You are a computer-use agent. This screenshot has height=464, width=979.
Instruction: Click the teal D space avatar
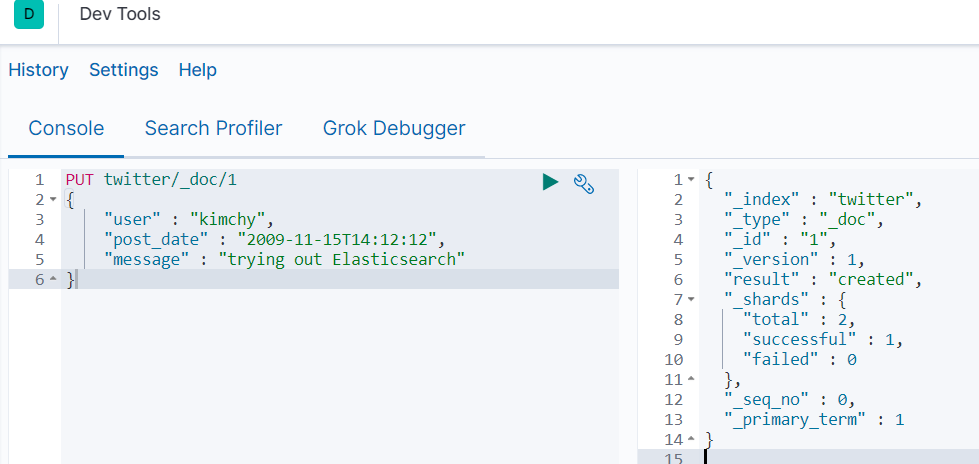tap(29, 14)
